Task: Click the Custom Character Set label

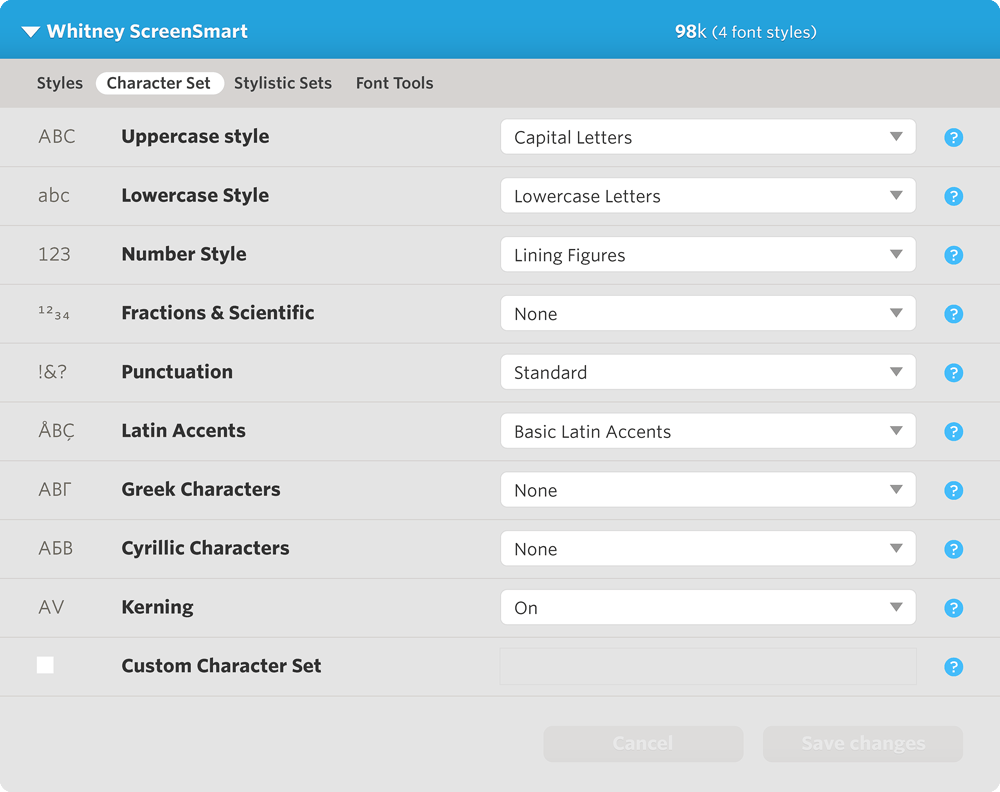Action: point(221,666)
